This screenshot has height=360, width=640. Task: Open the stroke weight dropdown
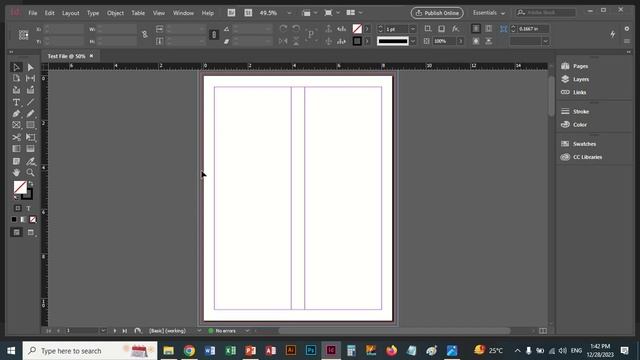[x=413, y=29]
